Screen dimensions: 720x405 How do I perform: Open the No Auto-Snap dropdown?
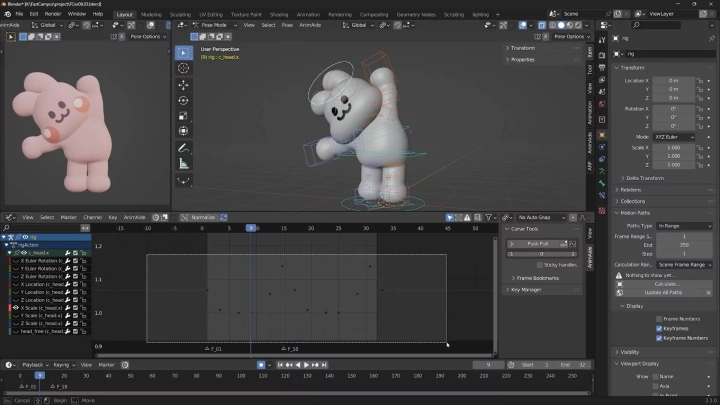[x=541, y=218]
